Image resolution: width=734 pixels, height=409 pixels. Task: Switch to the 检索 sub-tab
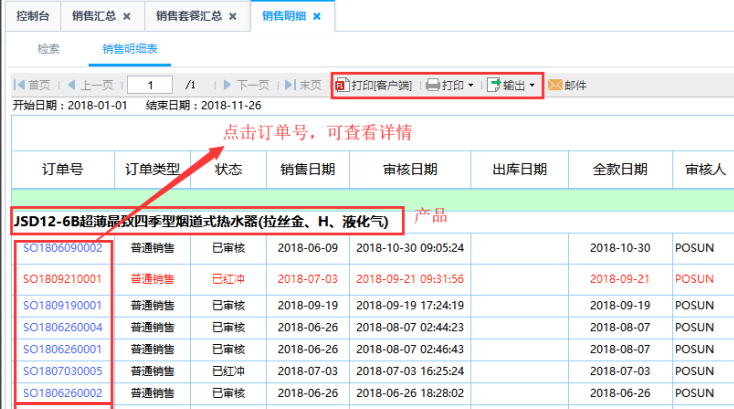48,49
